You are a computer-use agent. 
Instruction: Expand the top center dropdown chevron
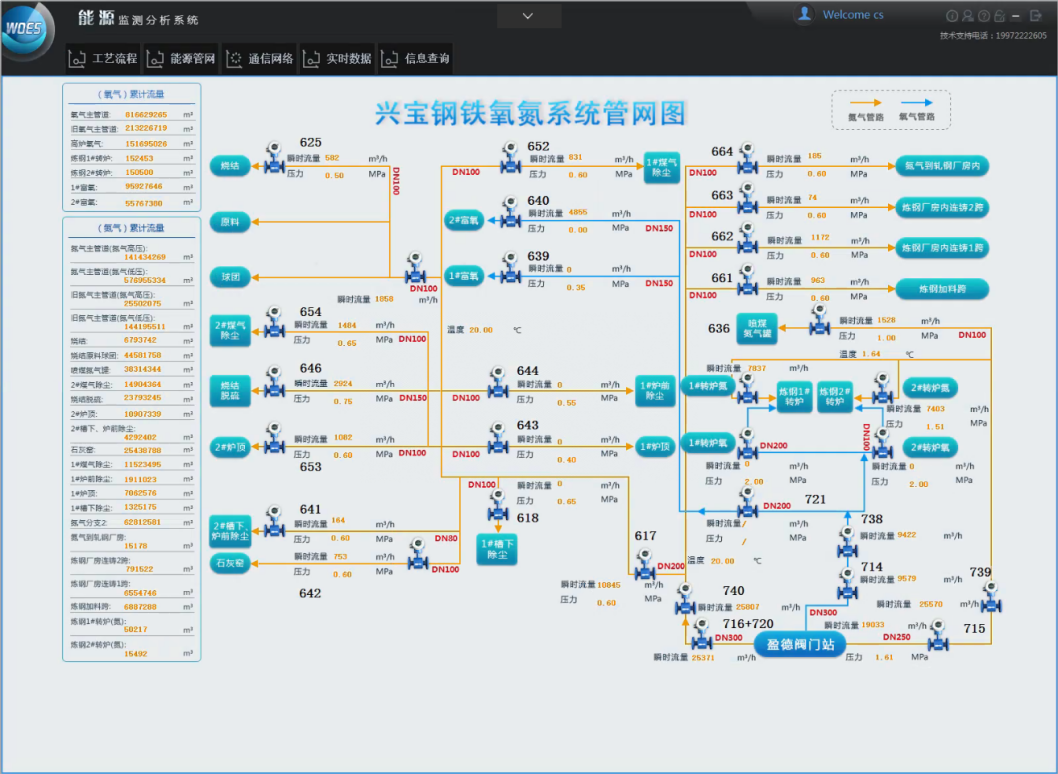pos(528,15)
